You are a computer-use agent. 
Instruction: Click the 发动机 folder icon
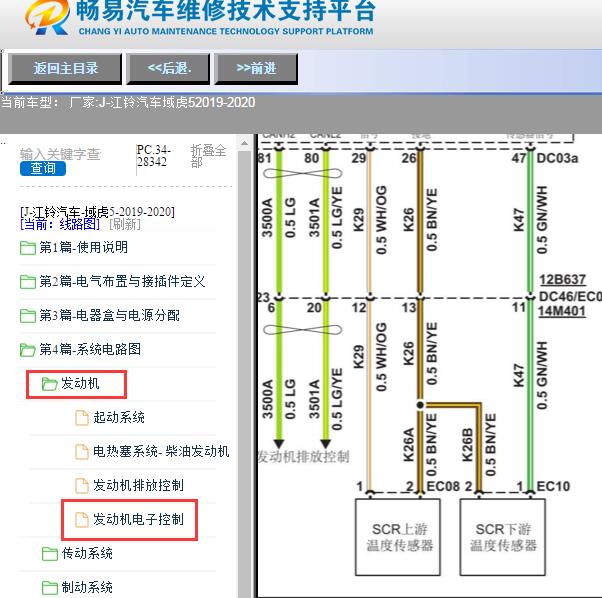[x=50, y=383]
